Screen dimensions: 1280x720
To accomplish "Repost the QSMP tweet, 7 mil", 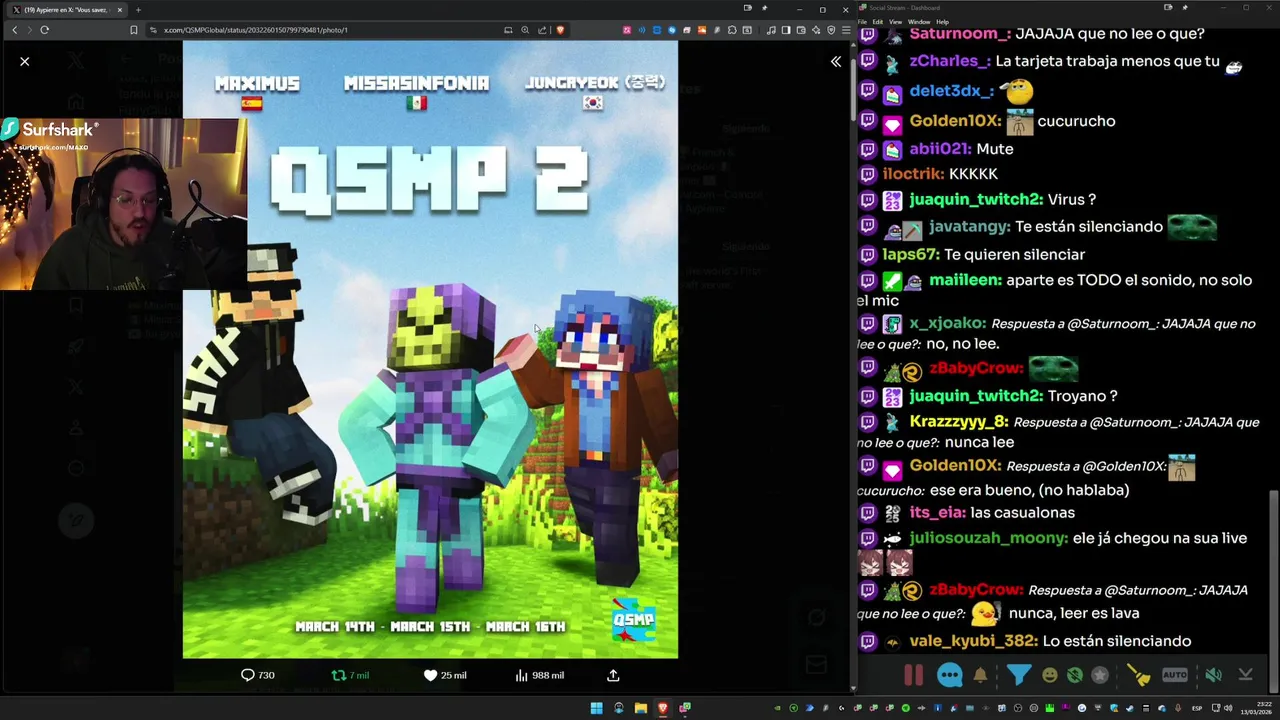I will 350,675.
